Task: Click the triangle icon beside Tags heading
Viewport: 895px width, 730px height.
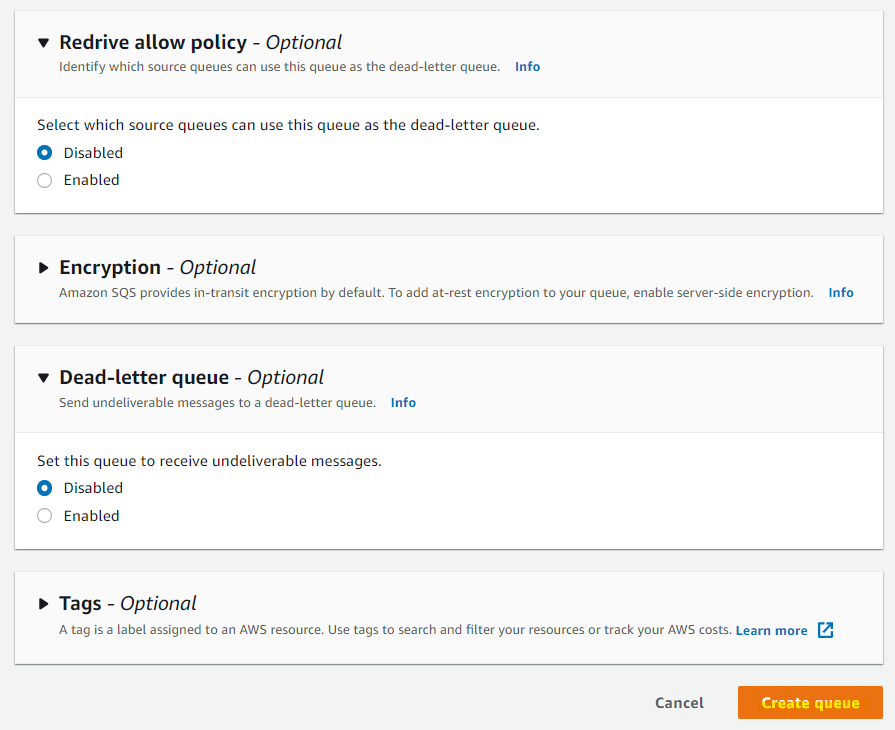Action: (43, 603)
